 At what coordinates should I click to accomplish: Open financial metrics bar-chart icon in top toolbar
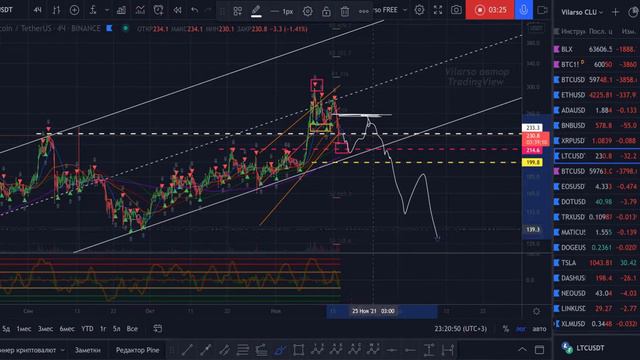point(121,10)
